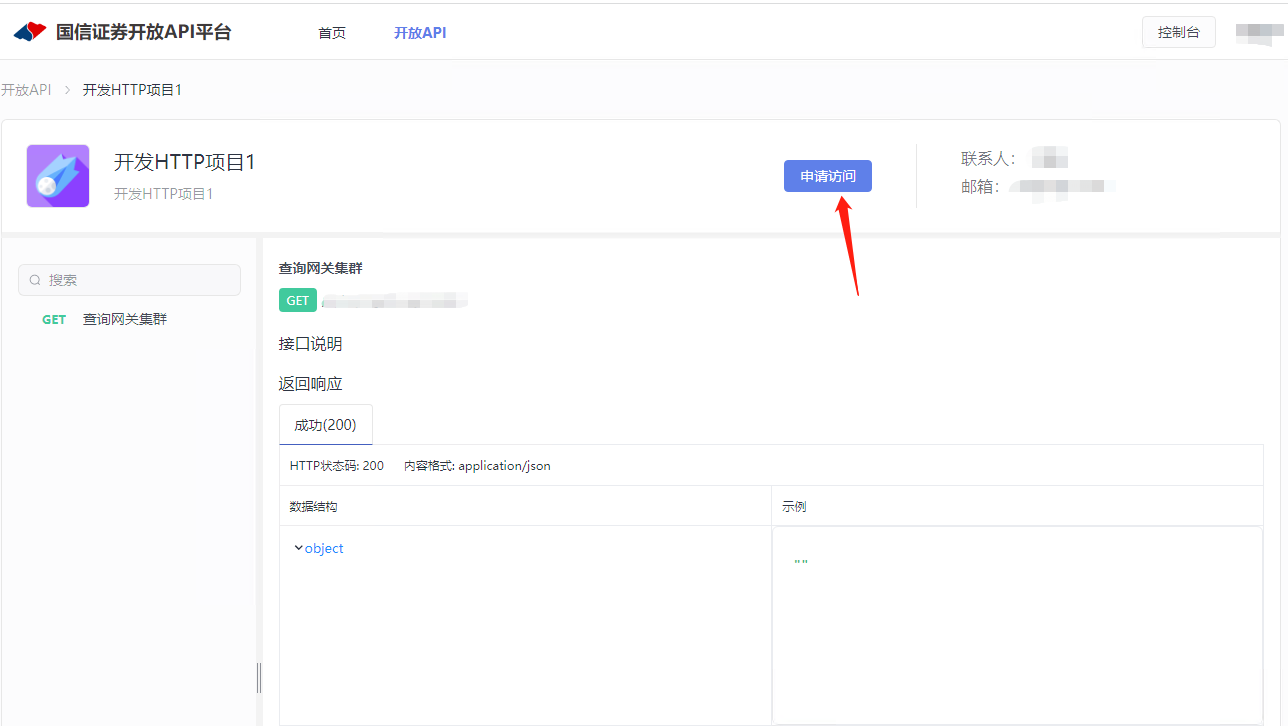
Task: Collapse the object node chevron
Action: click(298, 548)
